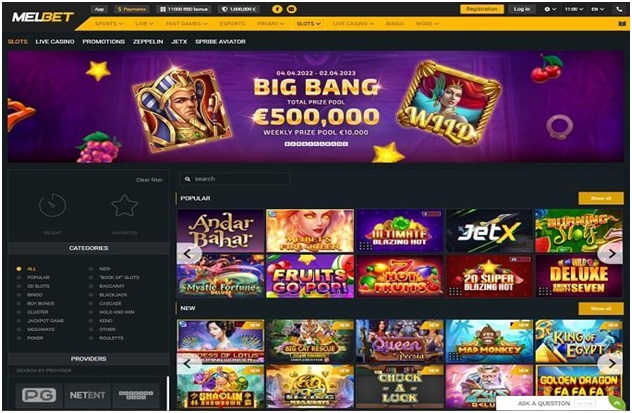The image size is (632, 413).
Task: Open the Spribe Aviator tab
Action: coord(220,42)
